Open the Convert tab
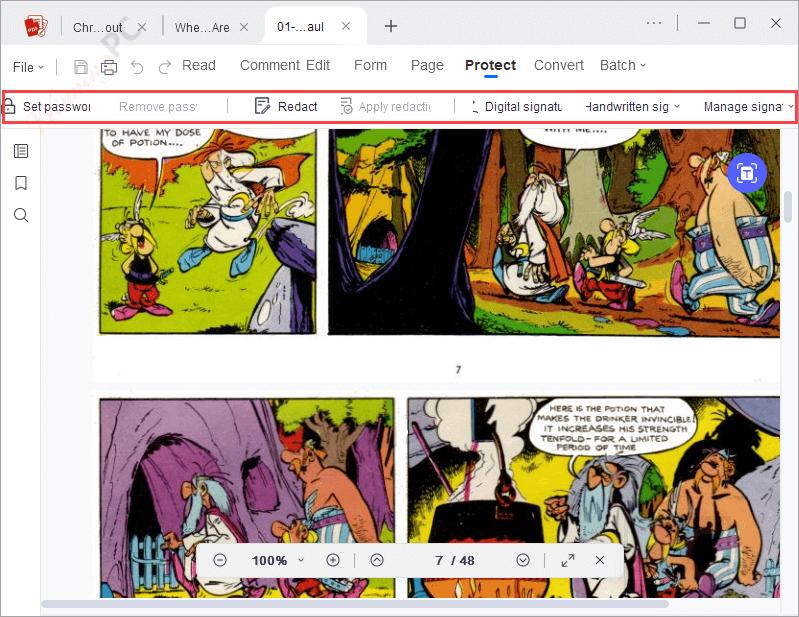 tap(558, 65)
